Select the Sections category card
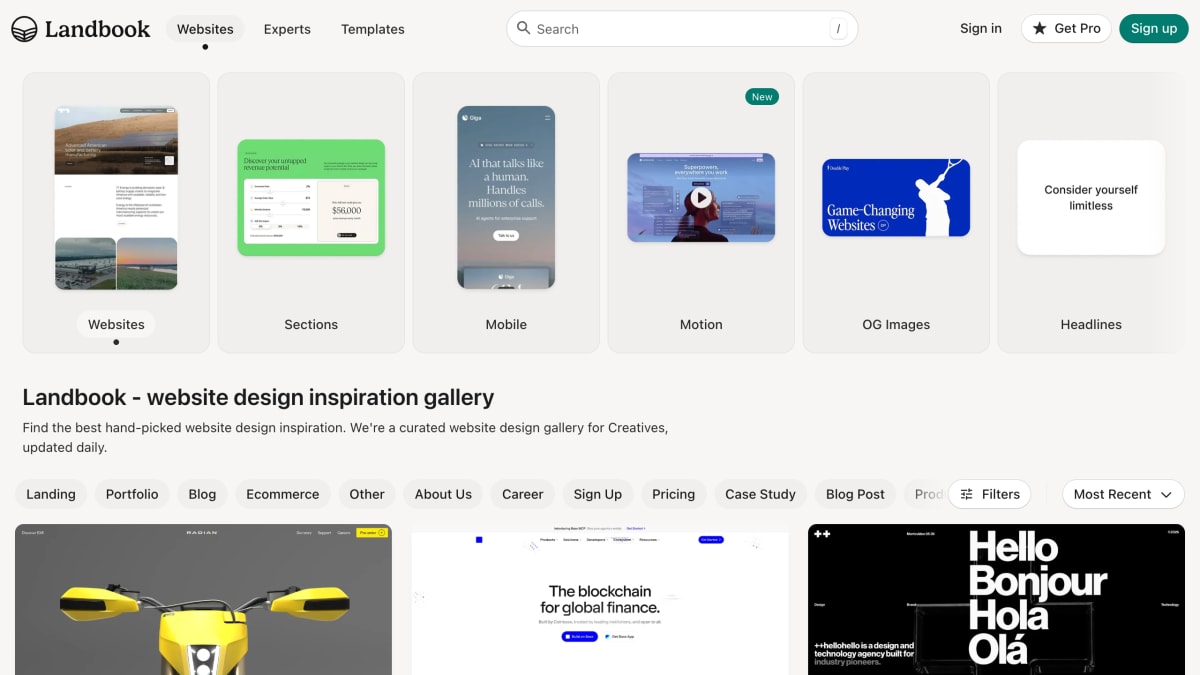 311,212
